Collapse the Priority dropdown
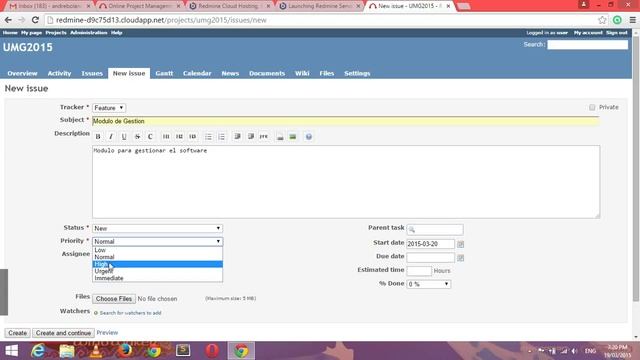 [x=158, y=241]
